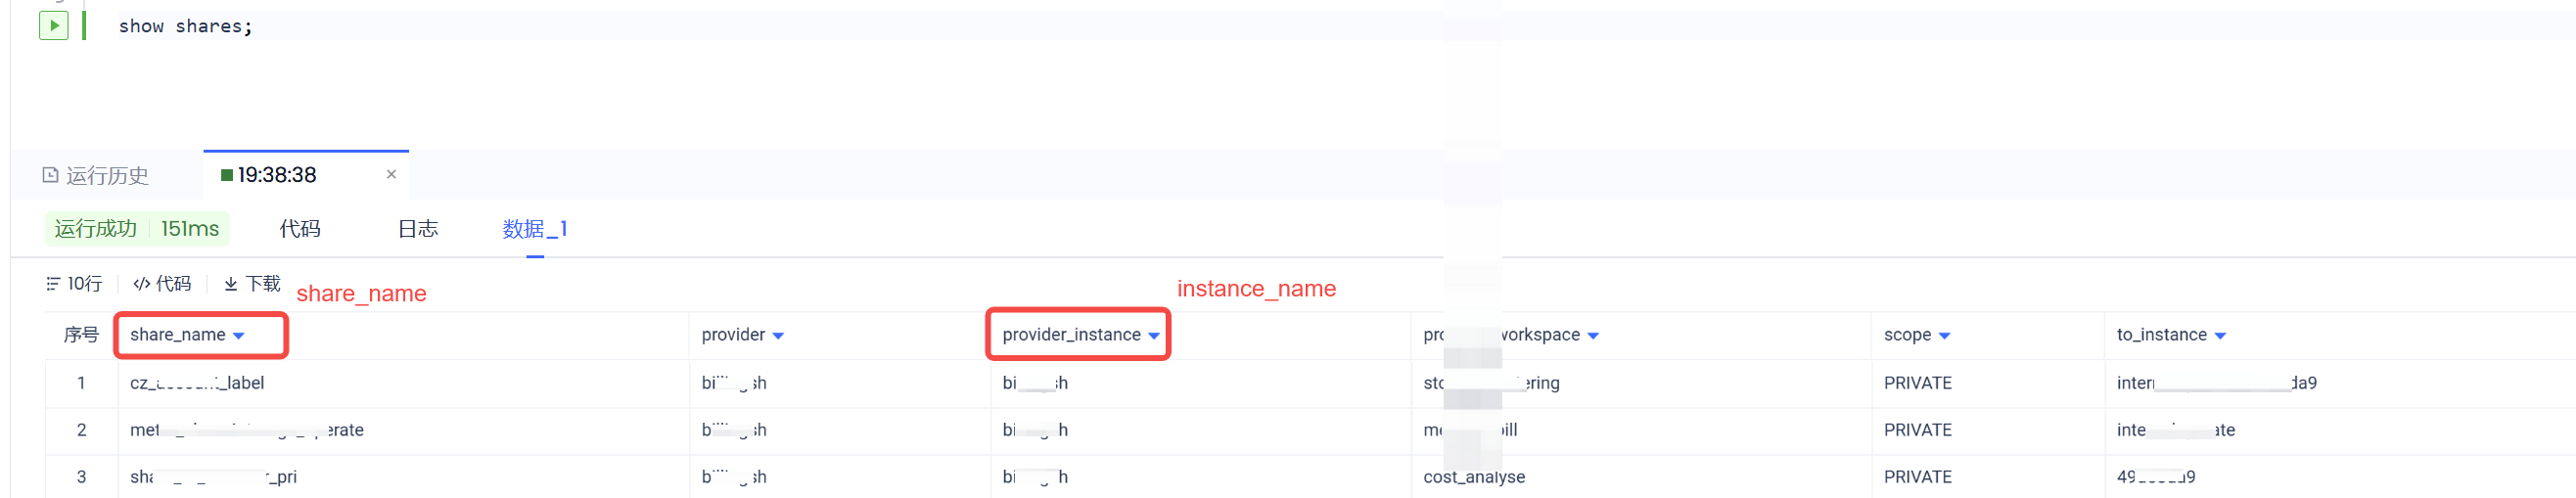Select the cost_analyse cell in row 3
Viewport: 2576px width, 498px height.
pyautogui.click(x=1474, y=477)
